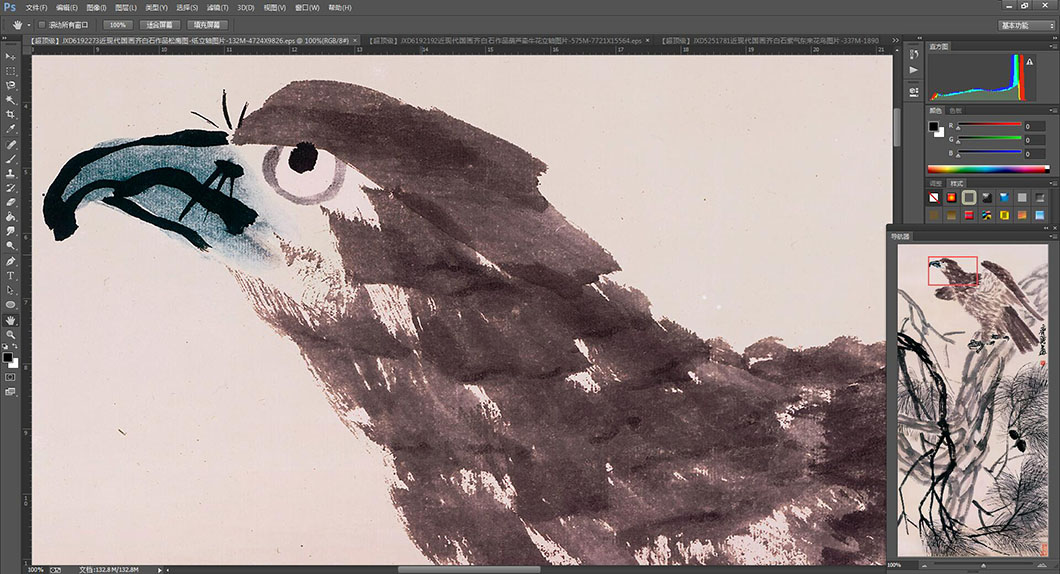Switch to the 色板 swatches tab
Screen dimensions: 1060x574
click(955, 110)
